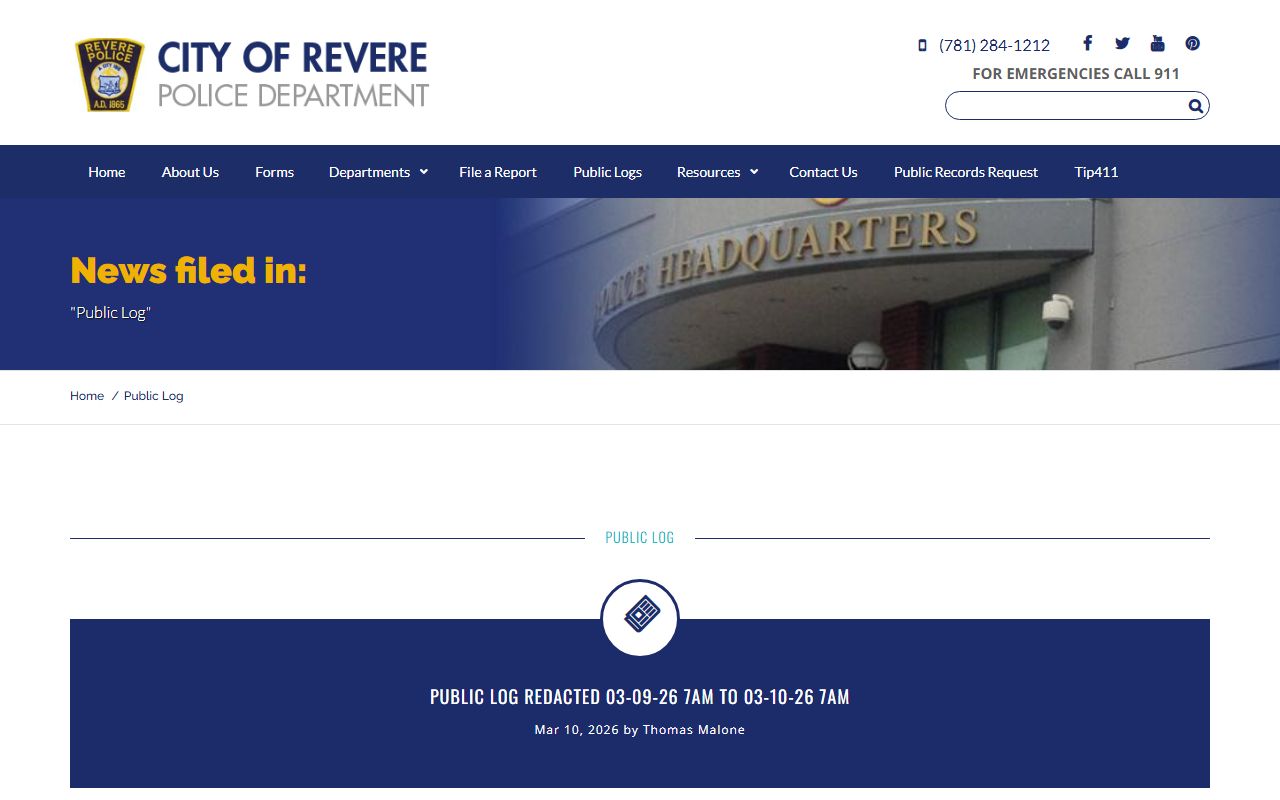
Task: Open Public Logs in navigation bar
Action: click(607, 172)
